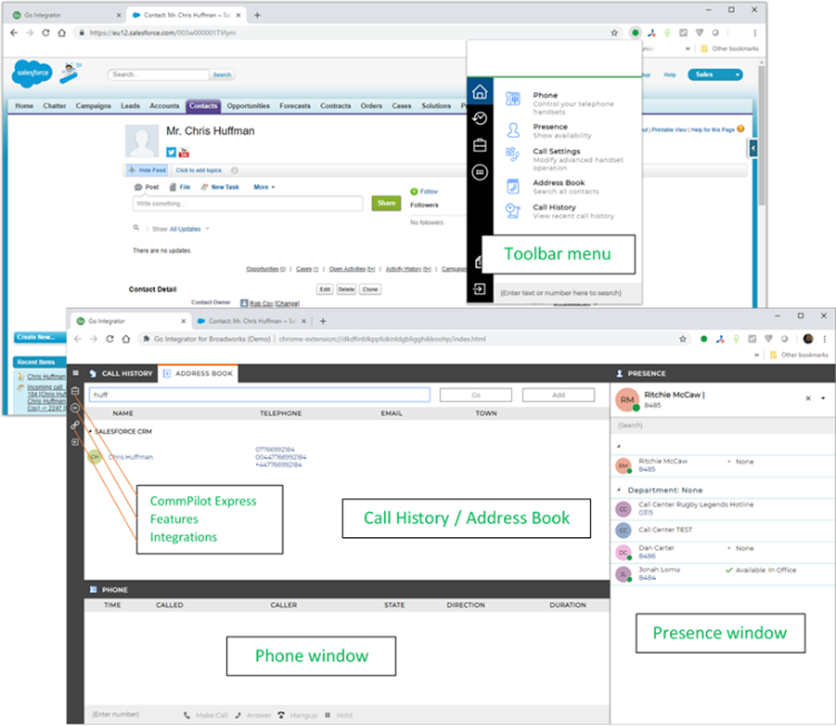Image resolution: width=836 pixels, height=726 pixels.
Task: Expand the More dropdown in the feed
Action: click(264, 187)
